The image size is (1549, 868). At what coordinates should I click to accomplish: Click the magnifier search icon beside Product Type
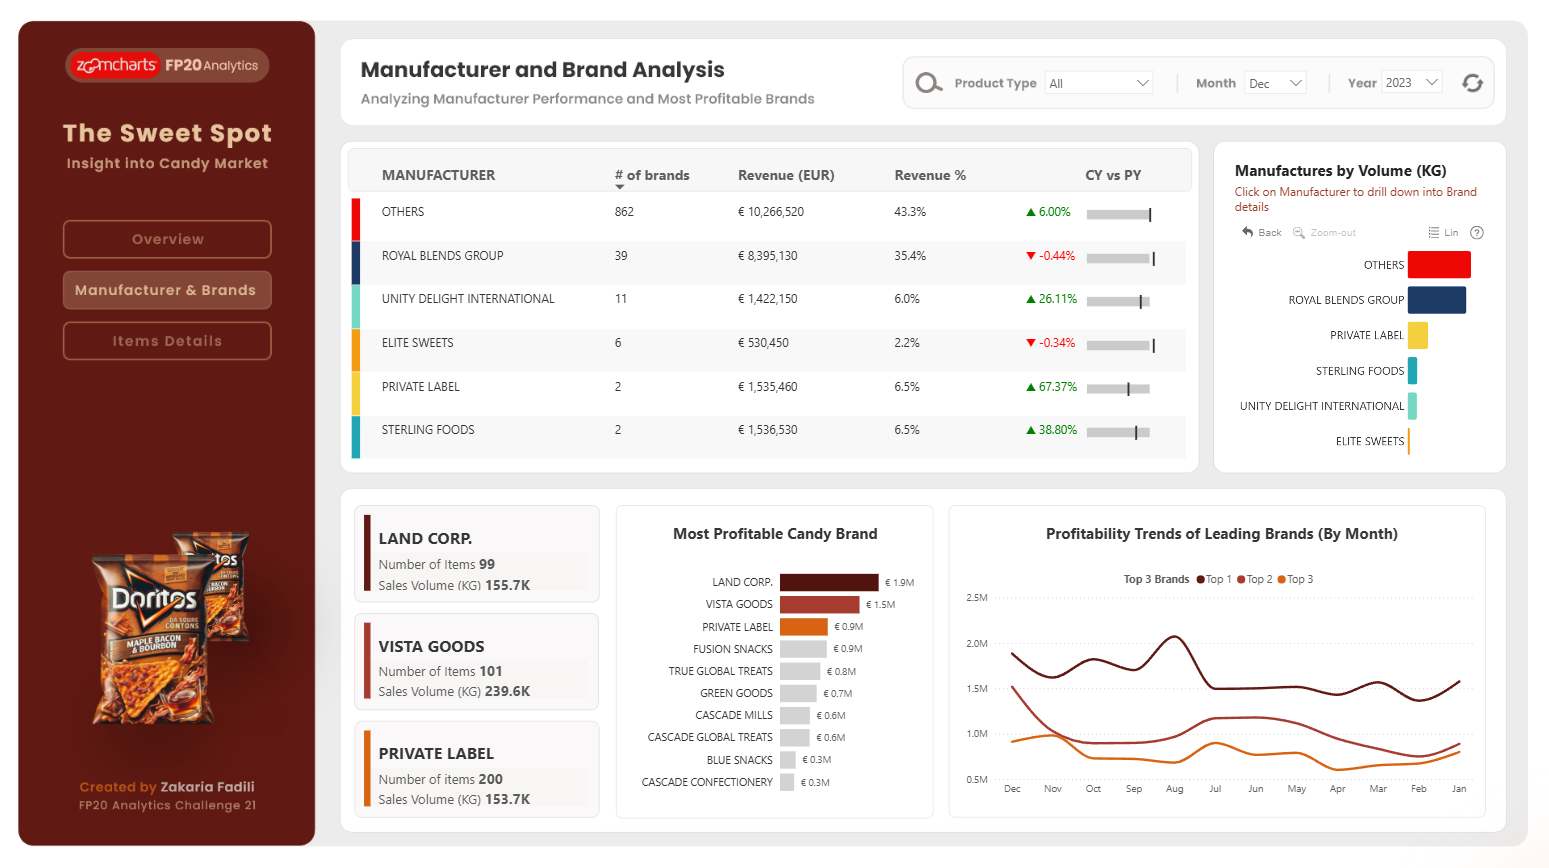coord(929,83)
